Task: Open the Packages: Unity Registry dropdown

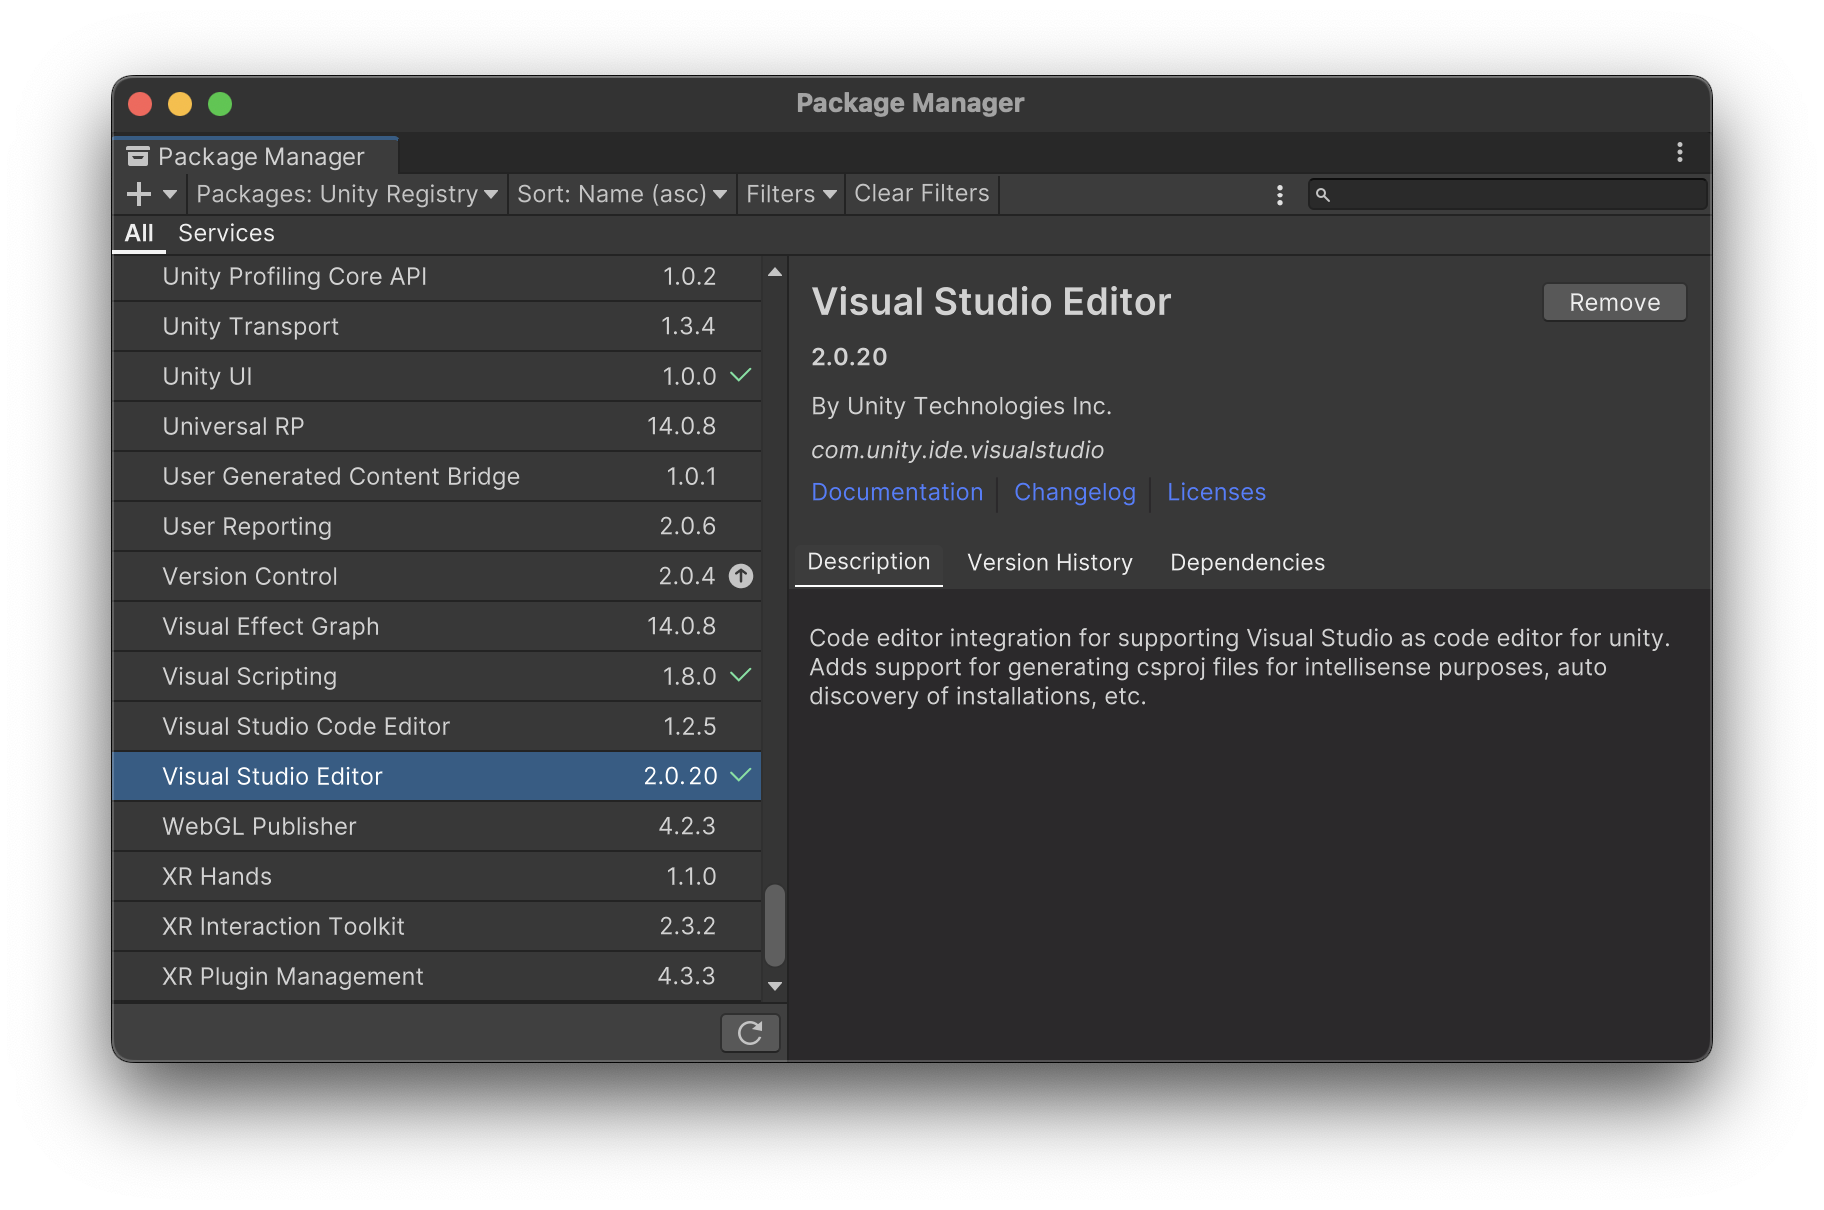Action: (x=346, y=193)
